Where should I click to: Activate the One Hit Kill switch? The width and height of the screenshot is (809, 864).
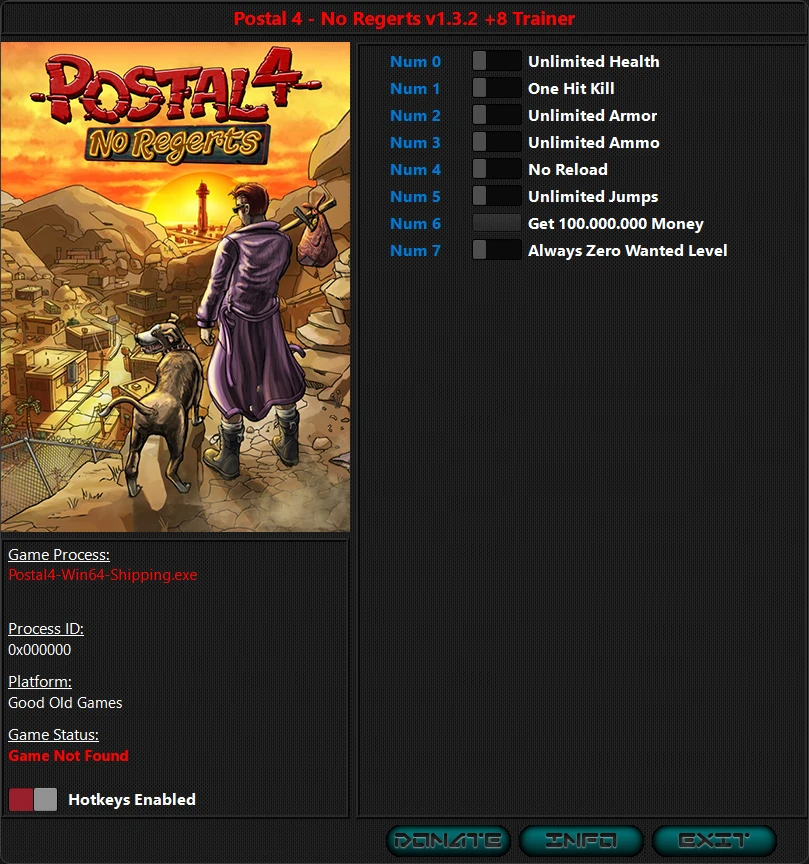click(496, 88)
